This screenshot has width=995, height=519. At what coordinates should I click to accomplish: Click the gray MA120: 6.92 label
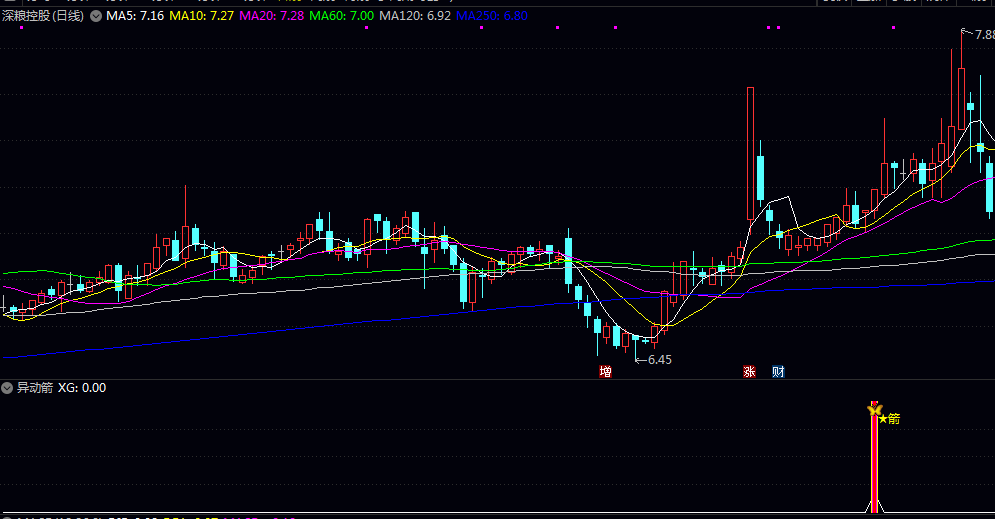coord(415,16)
